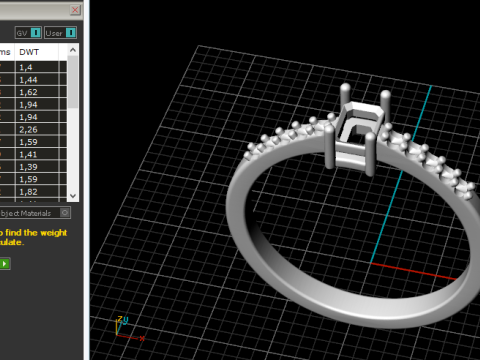Click the DWT column header

pyautogui.click(x=37, y=52)
